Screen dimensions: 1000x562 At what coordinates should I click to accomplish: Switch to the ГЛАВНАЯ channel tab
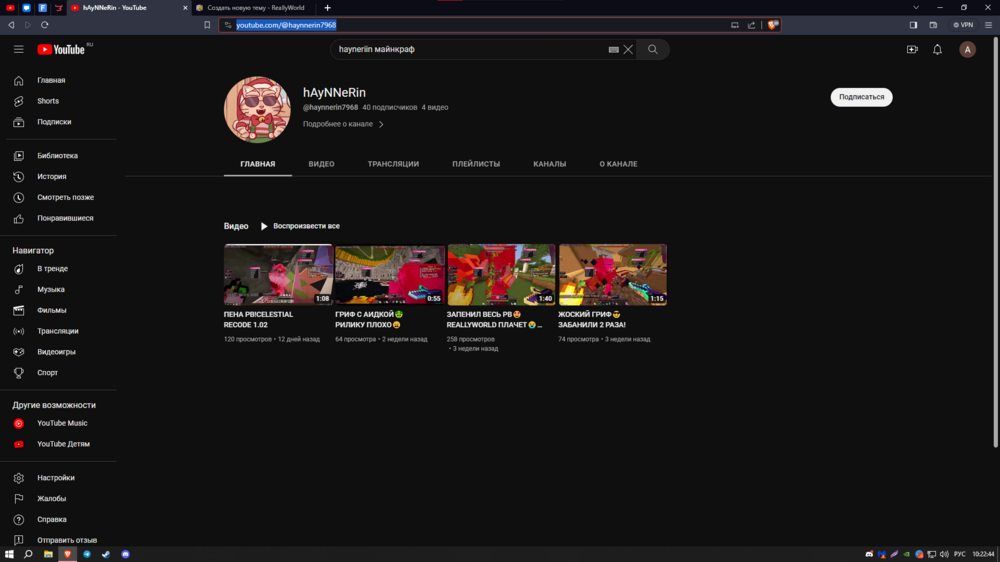[x=258, y=164]
